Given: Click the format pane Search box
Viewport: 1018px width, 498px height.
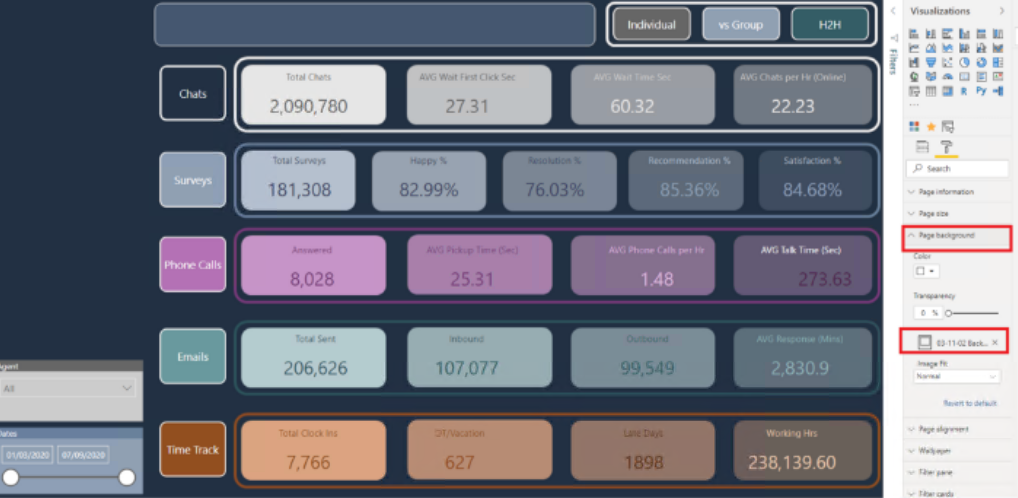Looking at the screenshot, I should pyautogui.click(x=958, y=169).
